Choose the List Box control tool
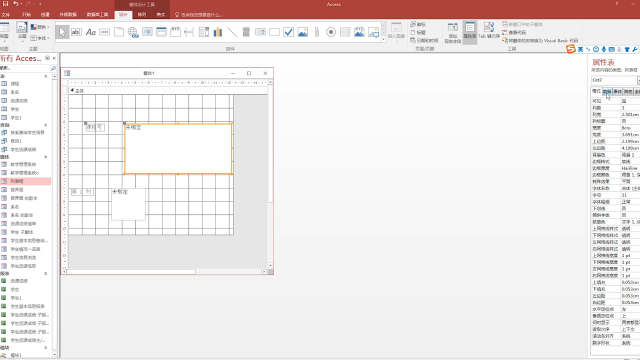Viewport: 640px width, 360px height. coord(260,32)
